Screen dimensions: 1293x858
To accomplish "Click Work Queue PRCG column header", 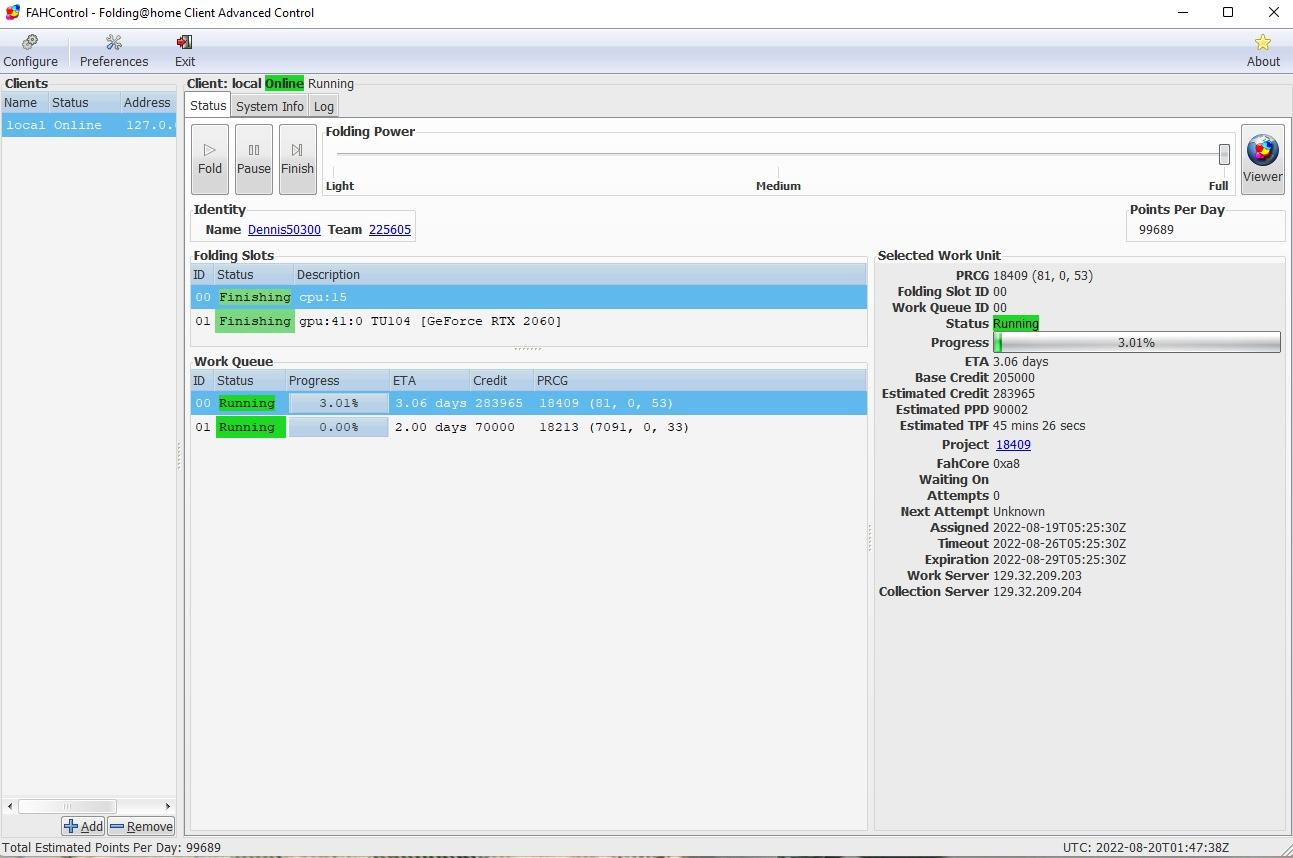I will pyautogui.click(x=700, y=381).
